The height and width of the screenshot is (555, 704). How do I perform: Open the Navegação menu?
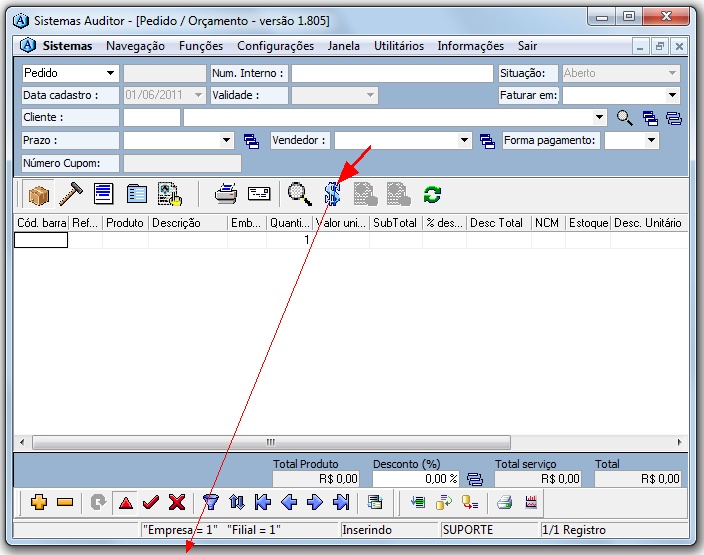[x=135, y=46]
